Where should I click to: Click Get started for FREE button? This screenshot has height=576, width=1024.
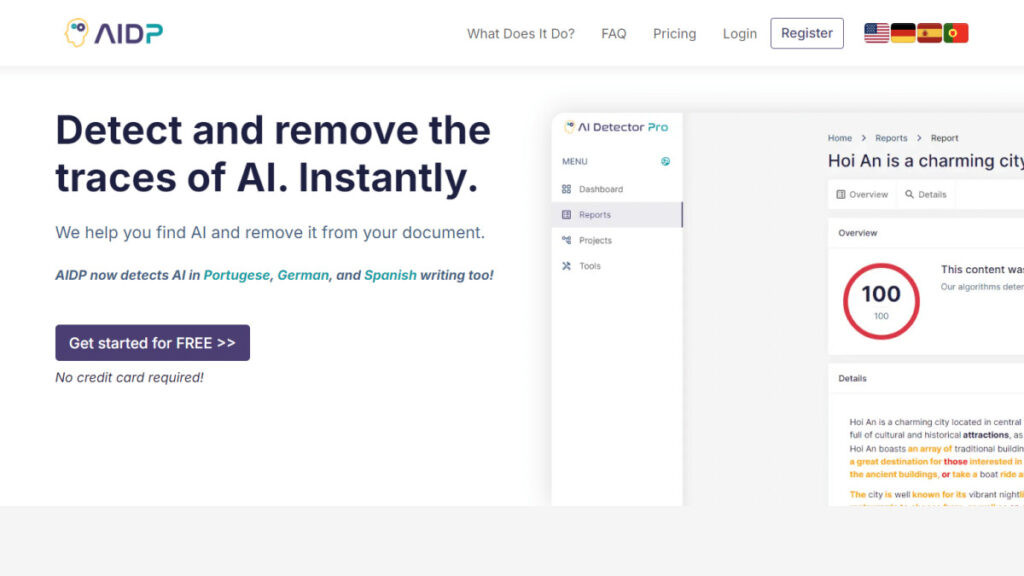[152, 343]
